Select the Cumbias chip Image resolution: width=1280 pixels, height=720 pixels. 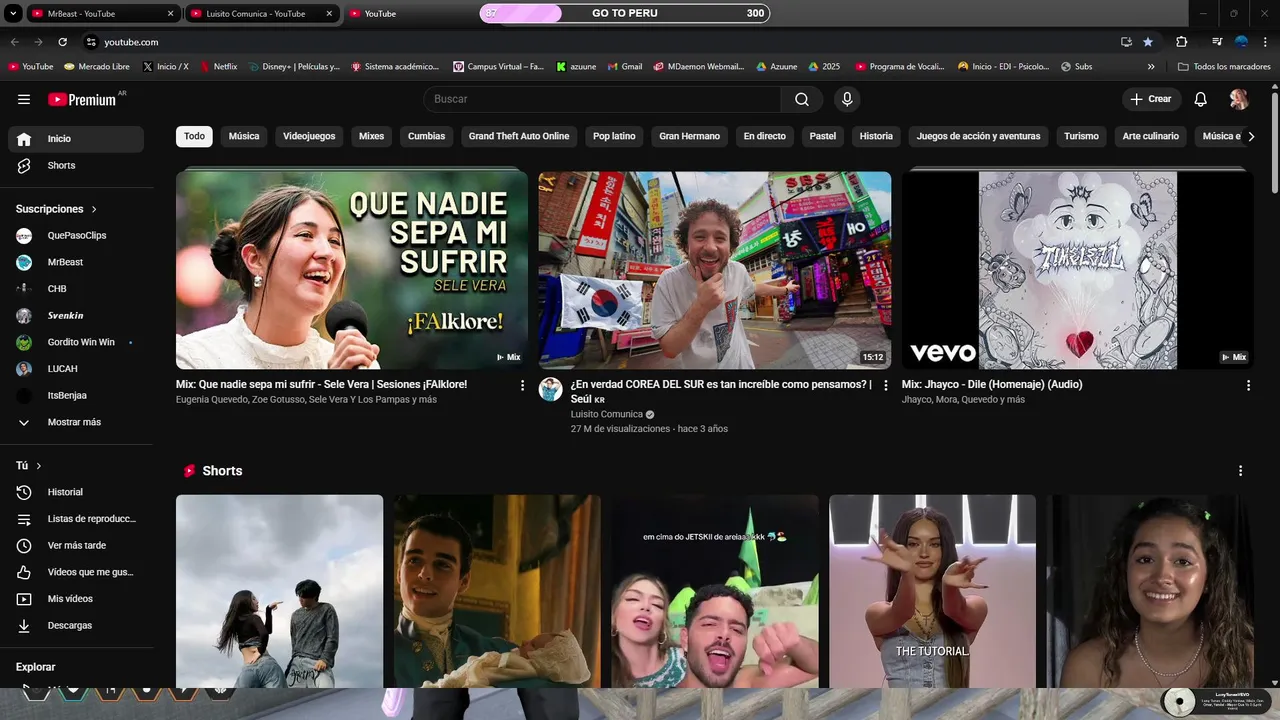[x=426, y=136]
